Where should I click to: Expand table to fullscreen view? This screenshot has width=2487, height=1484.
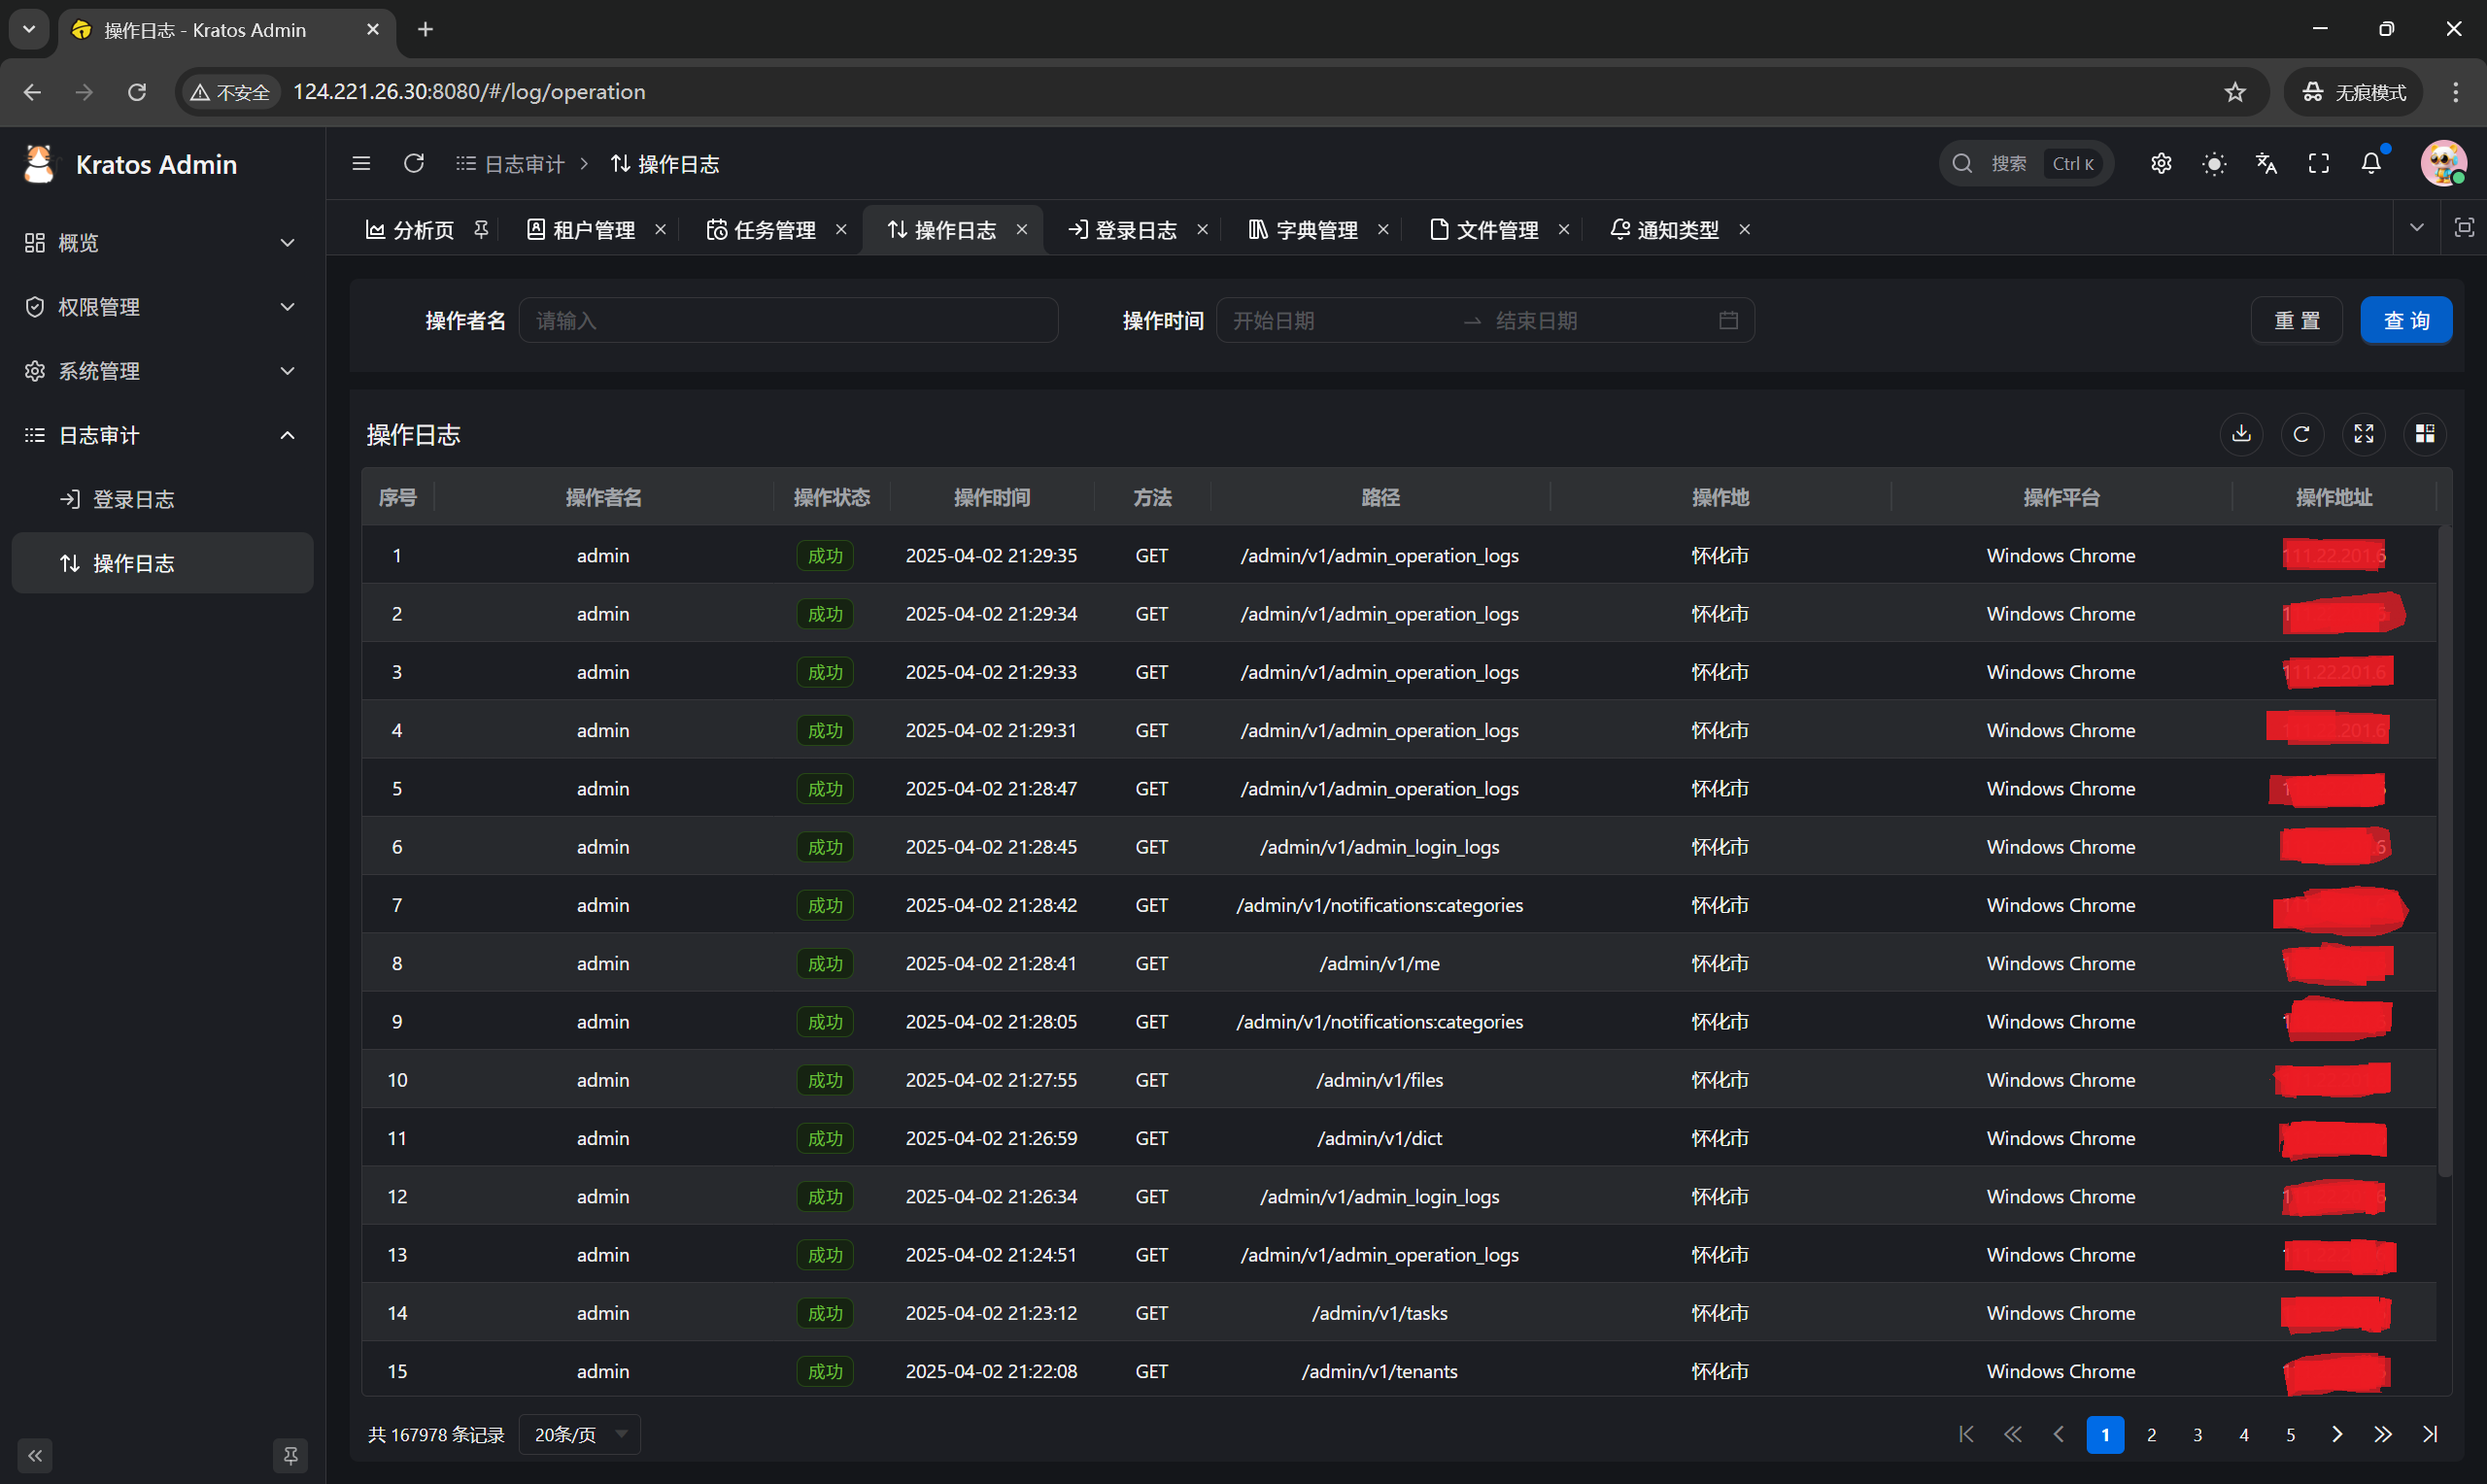click(2364, 434)
